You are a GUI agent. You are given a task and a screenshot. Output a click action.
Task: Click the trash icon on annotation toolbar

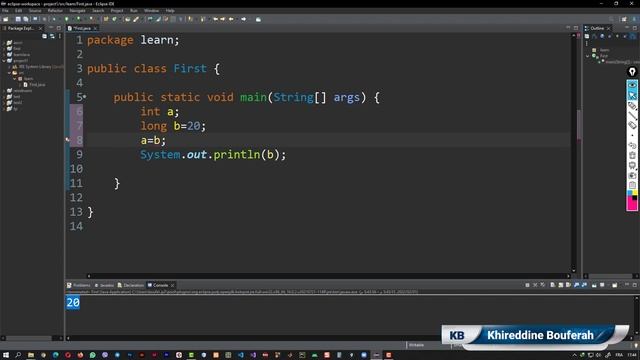(x=632, y=155)
